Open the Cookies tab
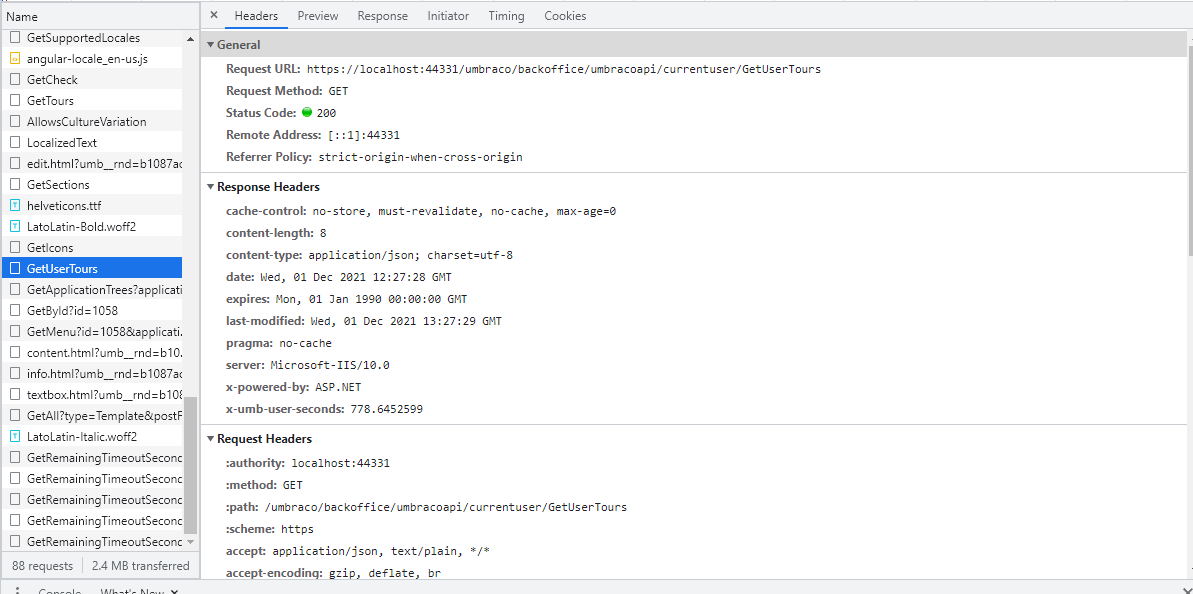 coord(565,15)
